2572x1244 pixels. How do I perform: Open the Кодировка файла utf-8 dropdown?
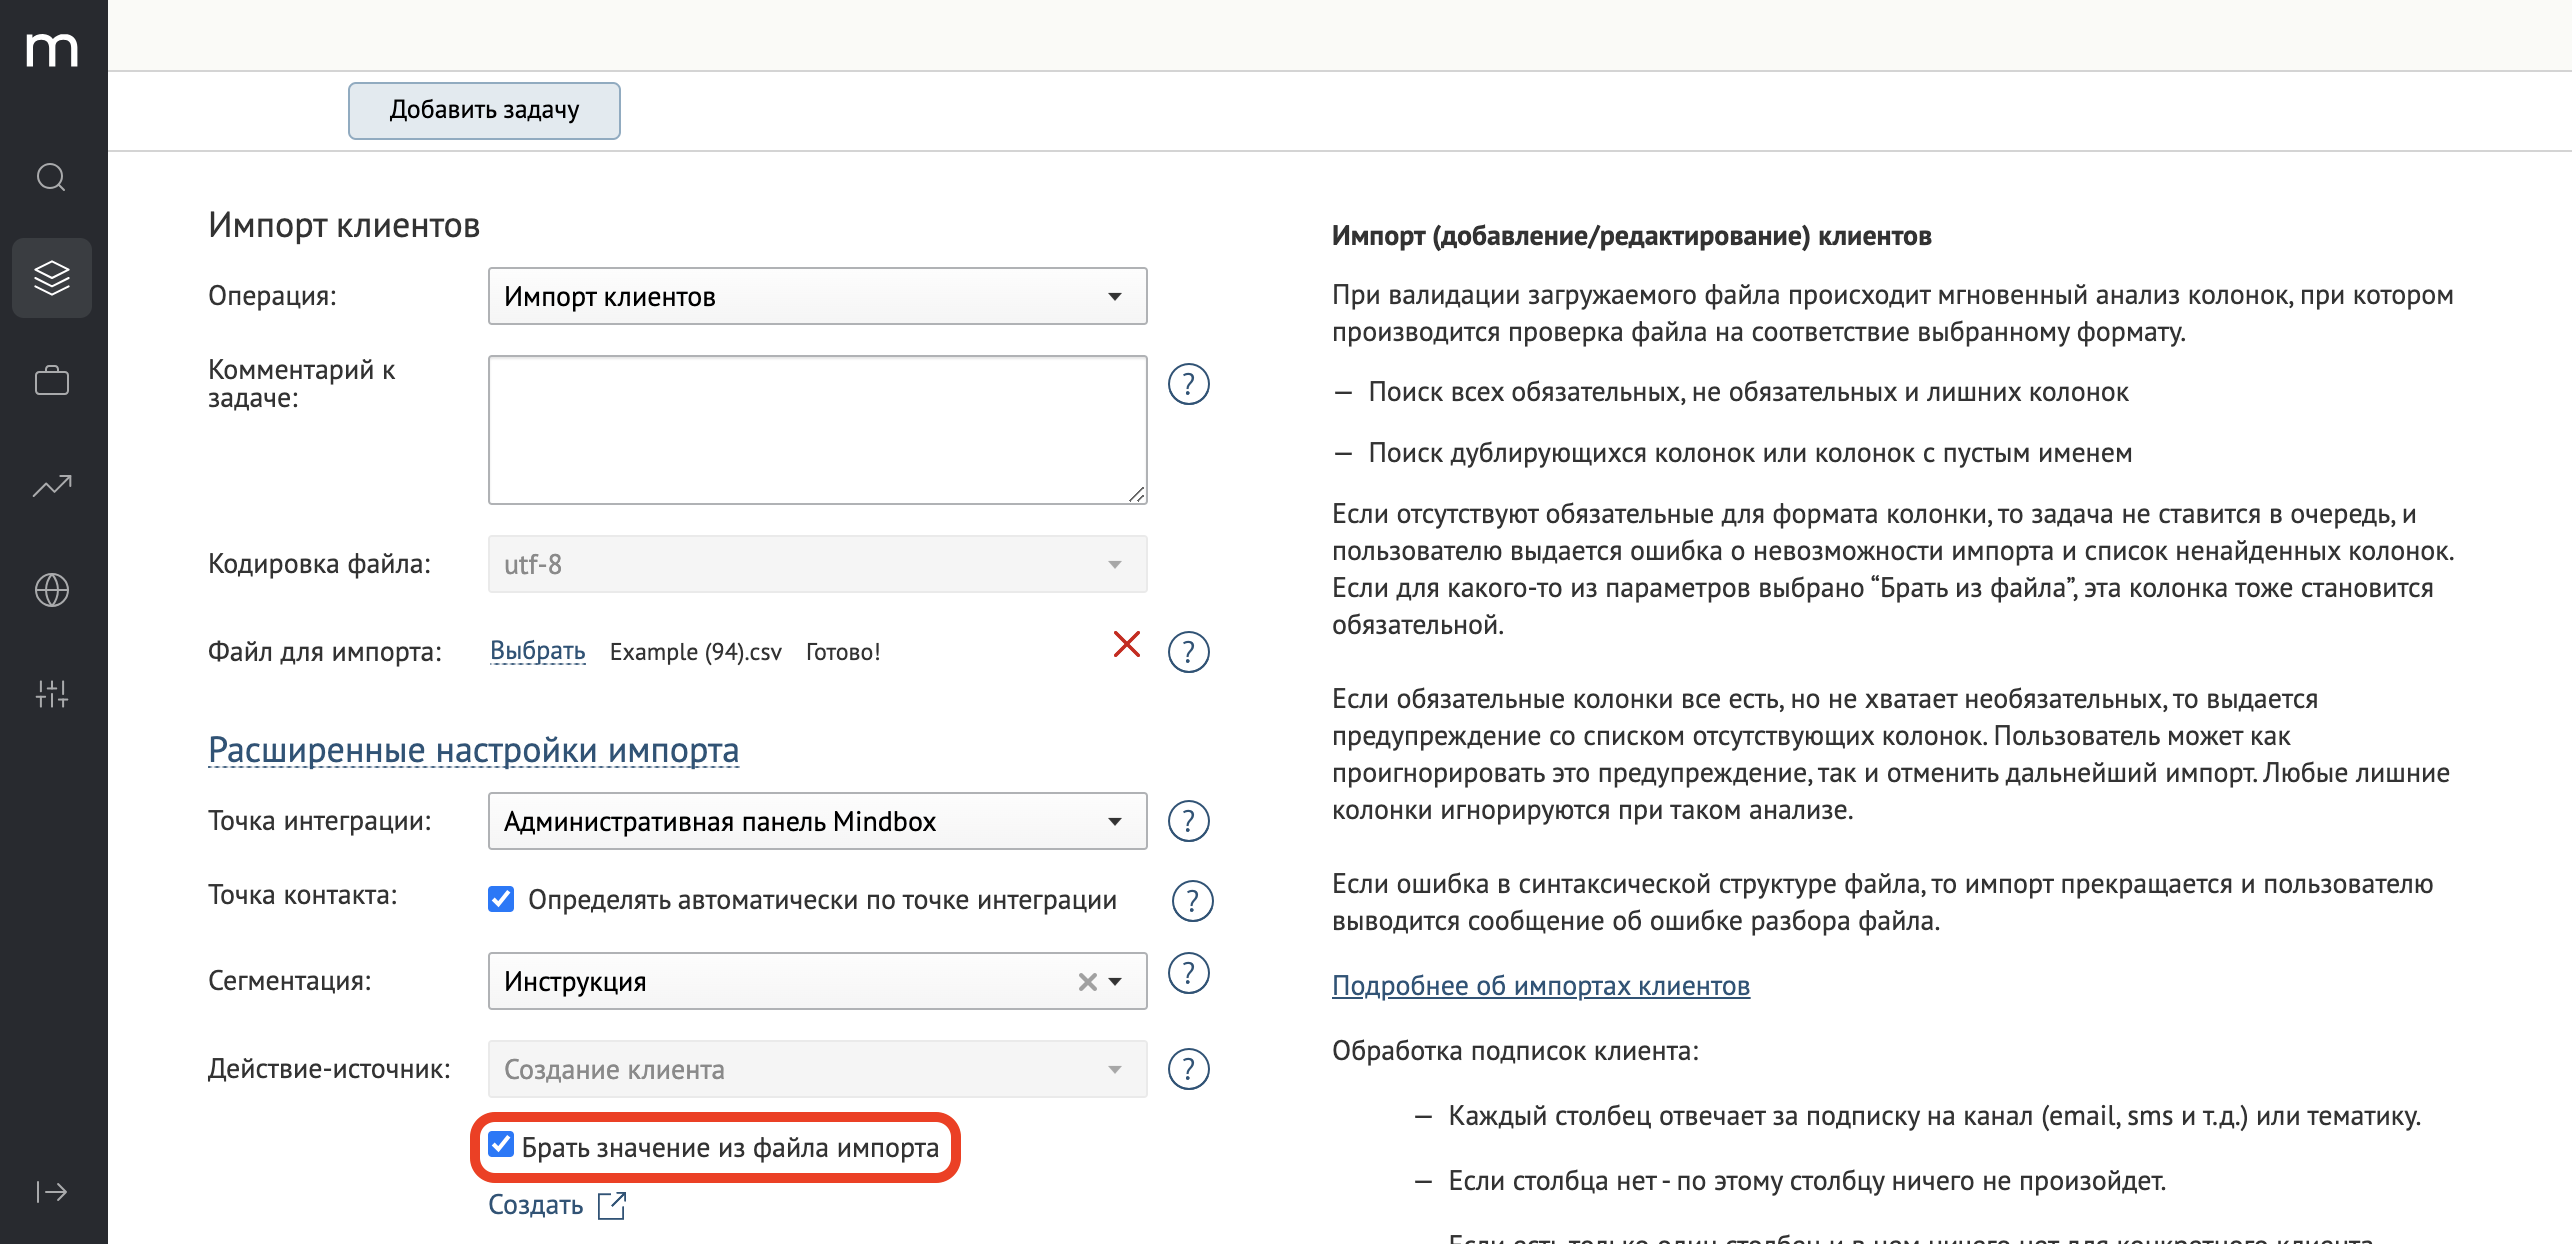pyautogui.click(x=817, y=564)
